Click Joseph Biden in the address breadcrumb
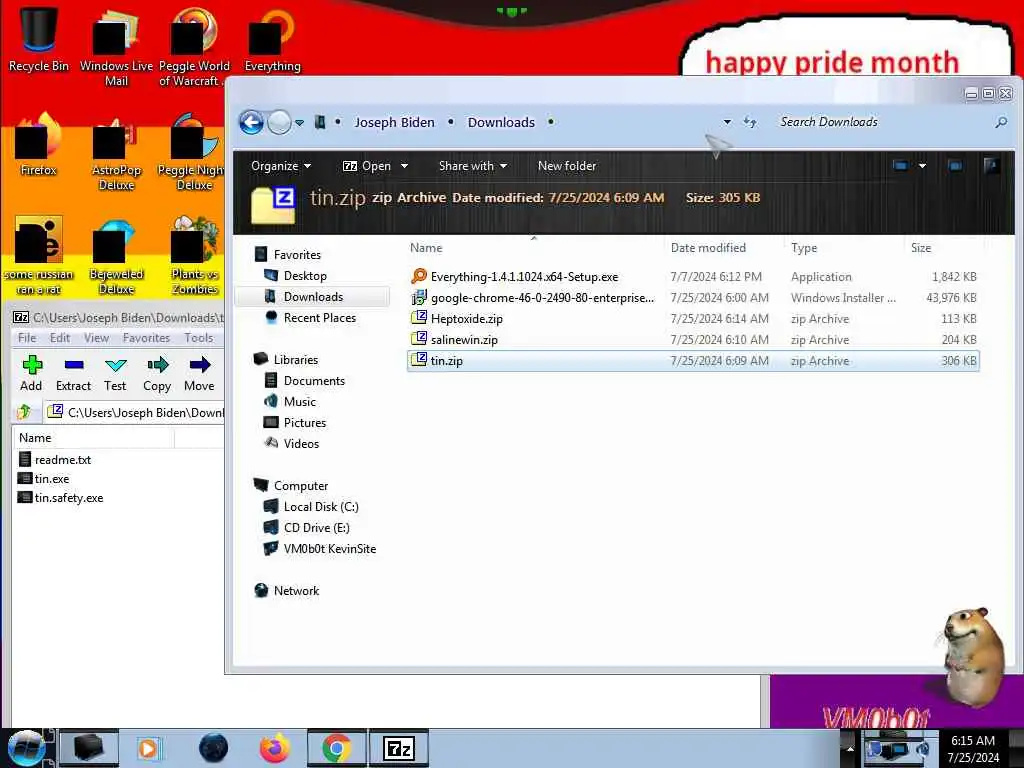 [x=394, y=122]
